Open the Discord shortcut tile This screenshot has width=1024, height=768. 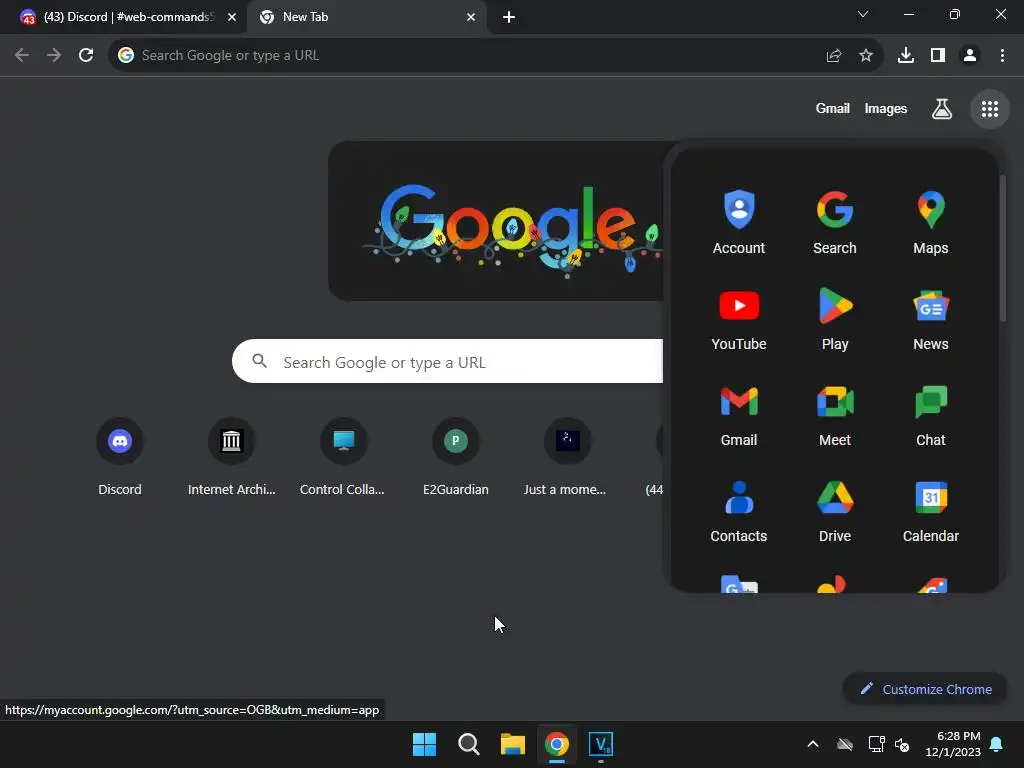[x=120, y=457]
